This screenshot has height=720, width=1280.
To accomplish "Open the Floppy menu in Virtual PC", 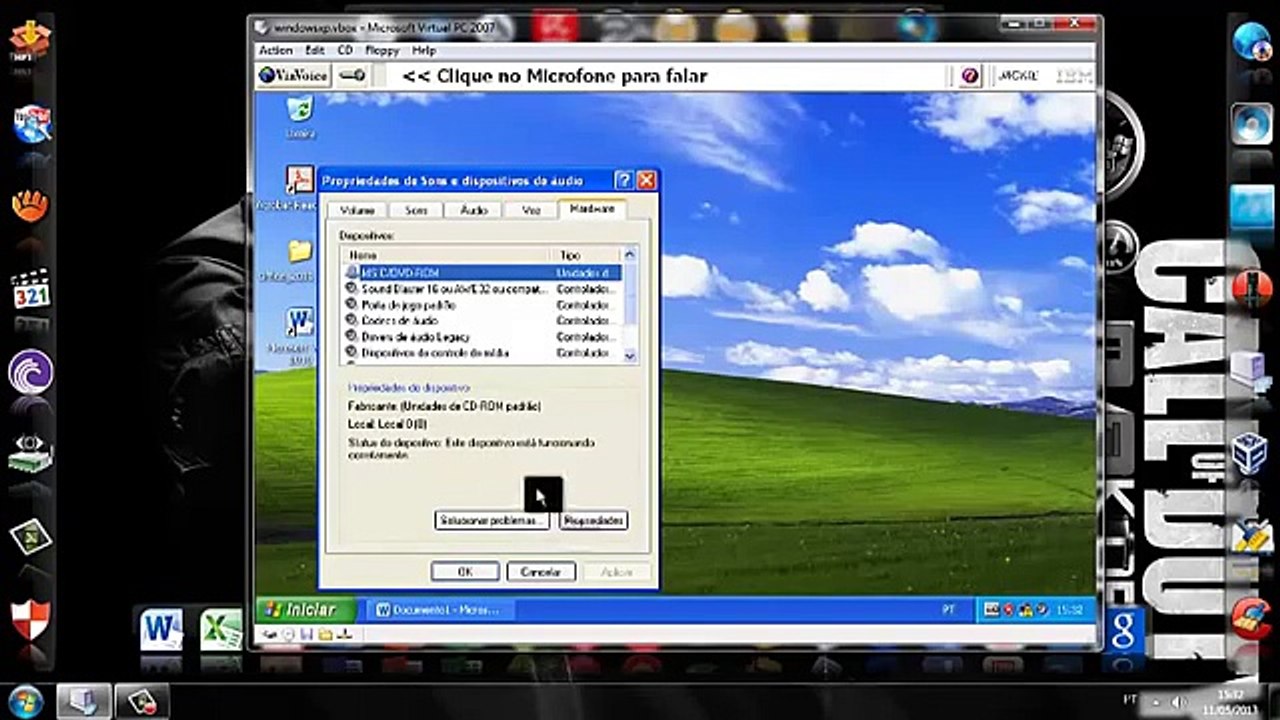I will (x=382, y=50).
